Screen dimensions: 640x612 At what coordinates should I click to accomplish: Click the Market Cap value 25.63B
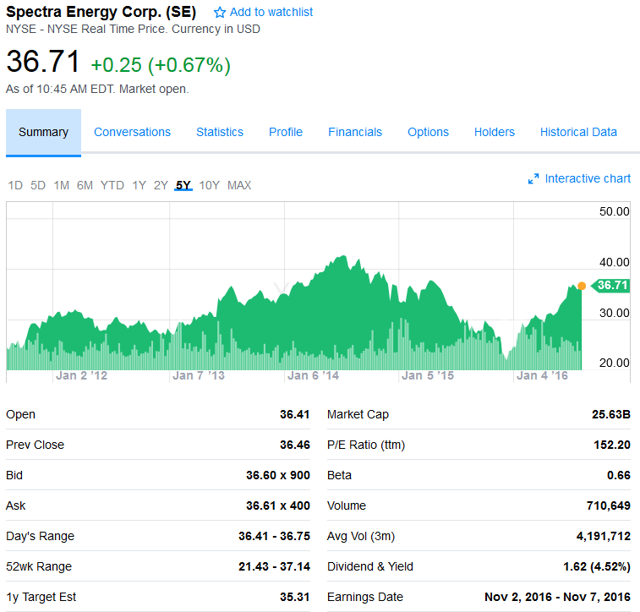[611, 414]
